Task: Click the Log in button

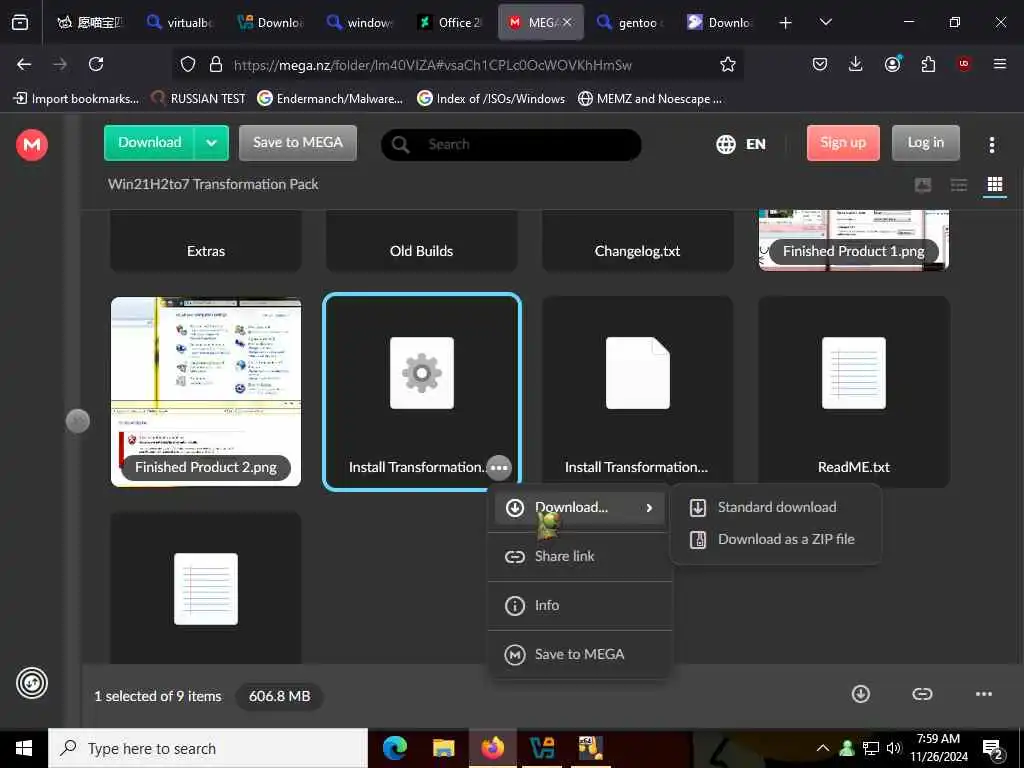Action: [x=925, y=142]
